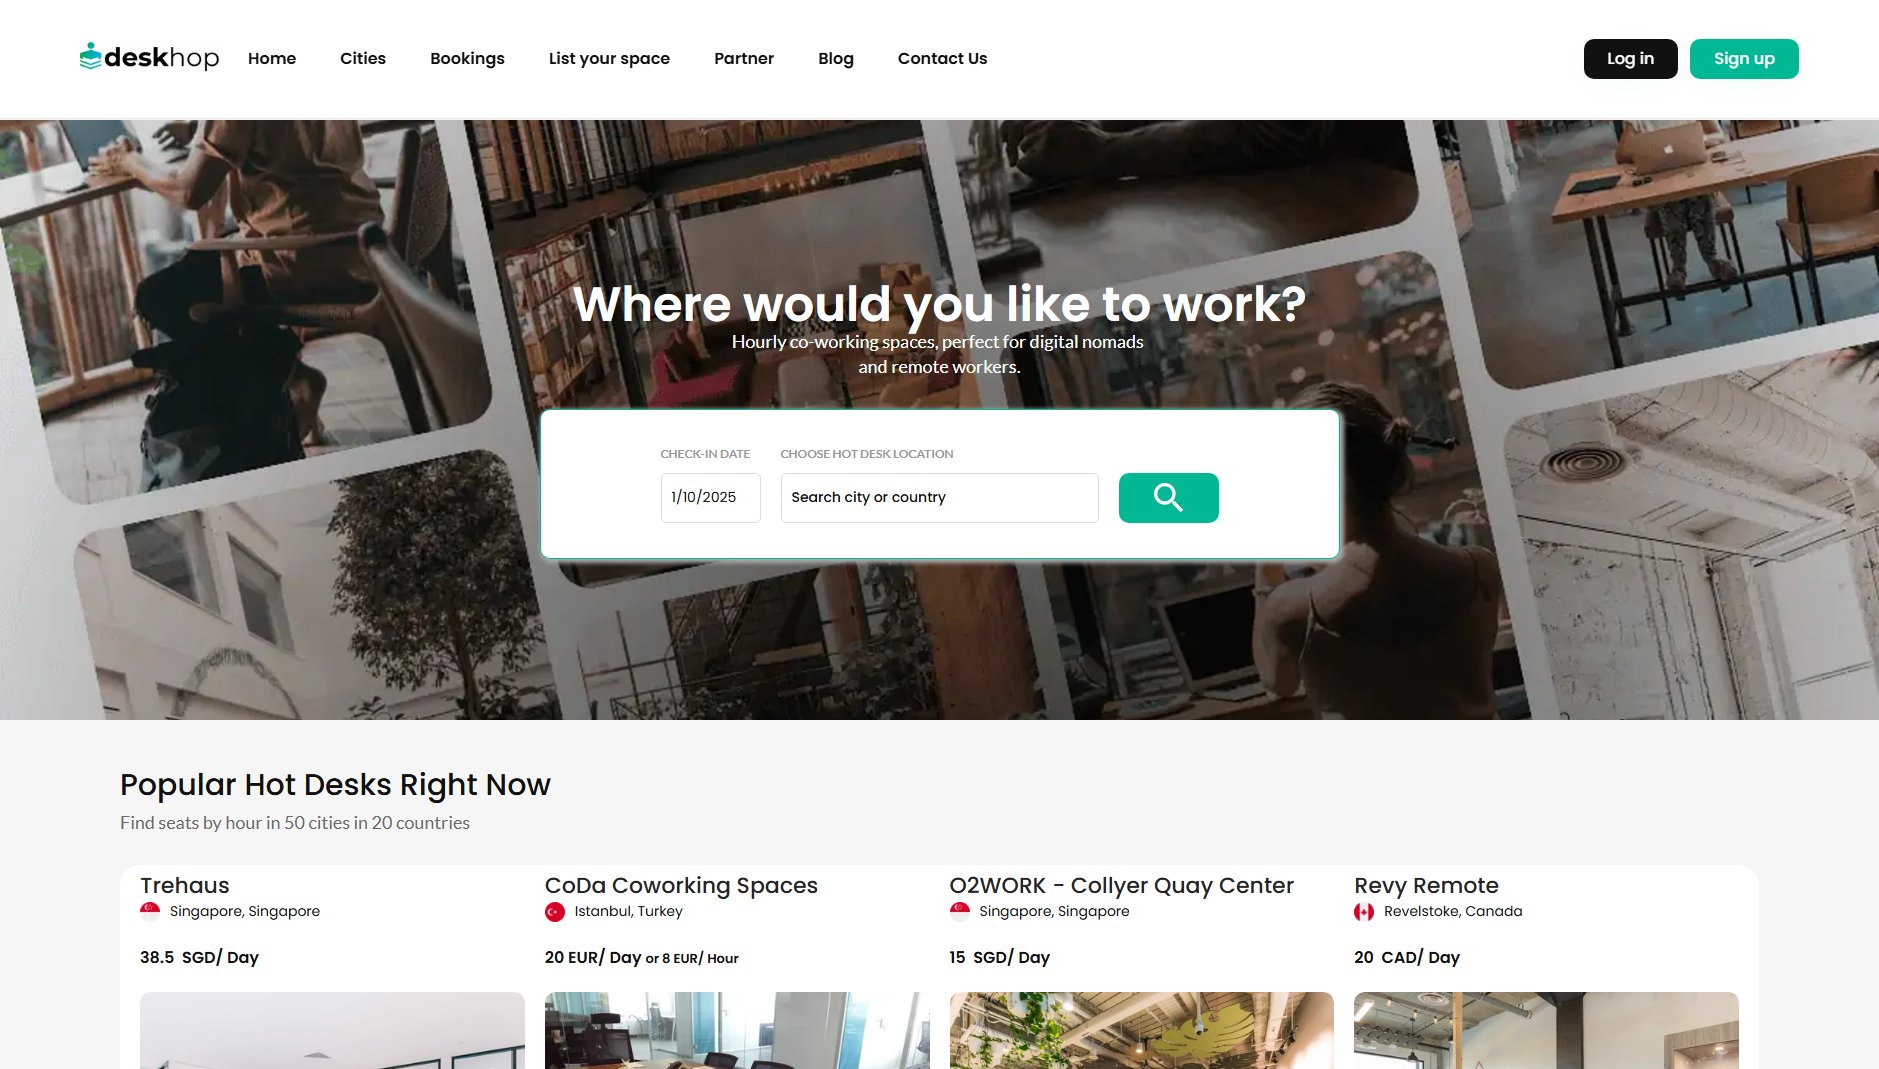The height and width of the screenshot is (1069, 1879).
Task: Open the CoDa Coworking Spaces photo
Action: (x=737, y=1030)
